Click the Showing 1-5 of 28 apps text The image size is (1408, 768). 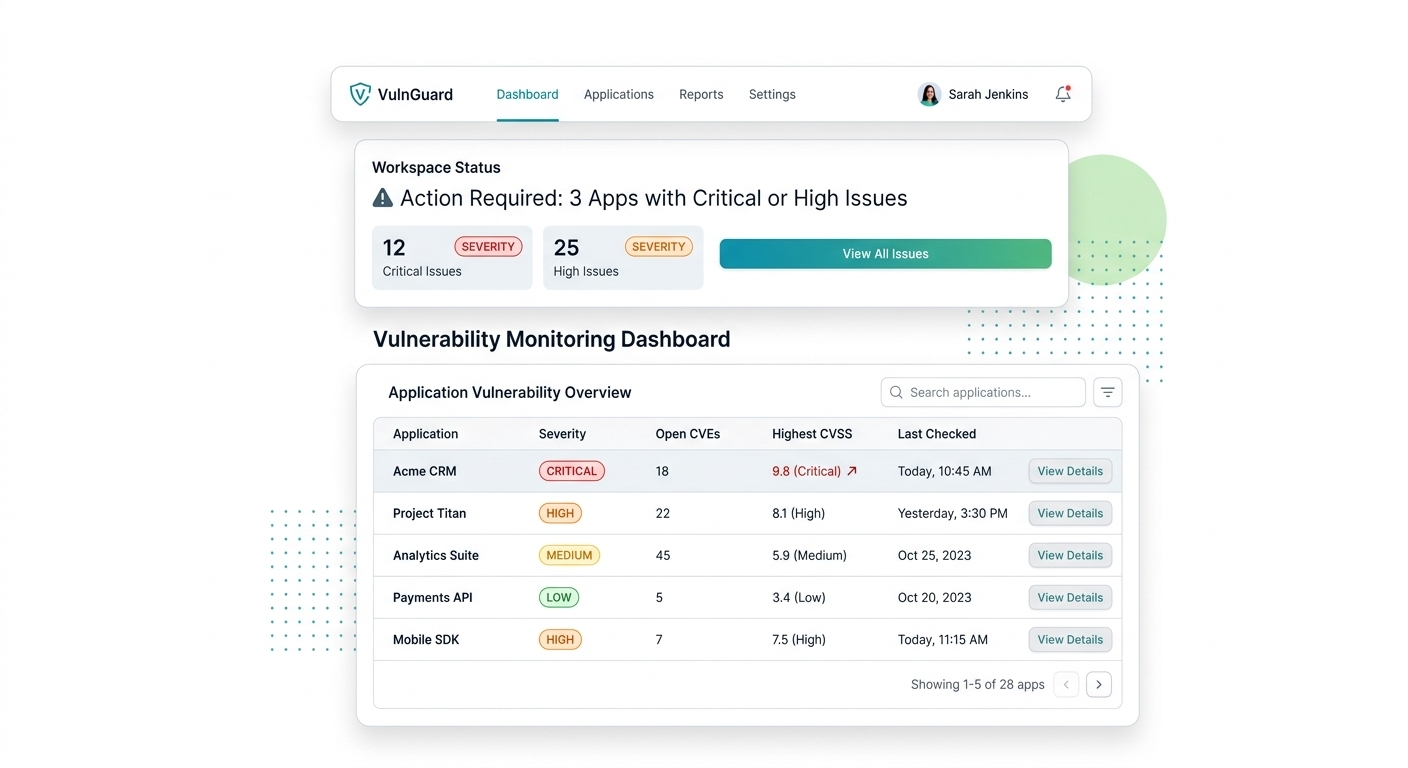pos(978,685)
